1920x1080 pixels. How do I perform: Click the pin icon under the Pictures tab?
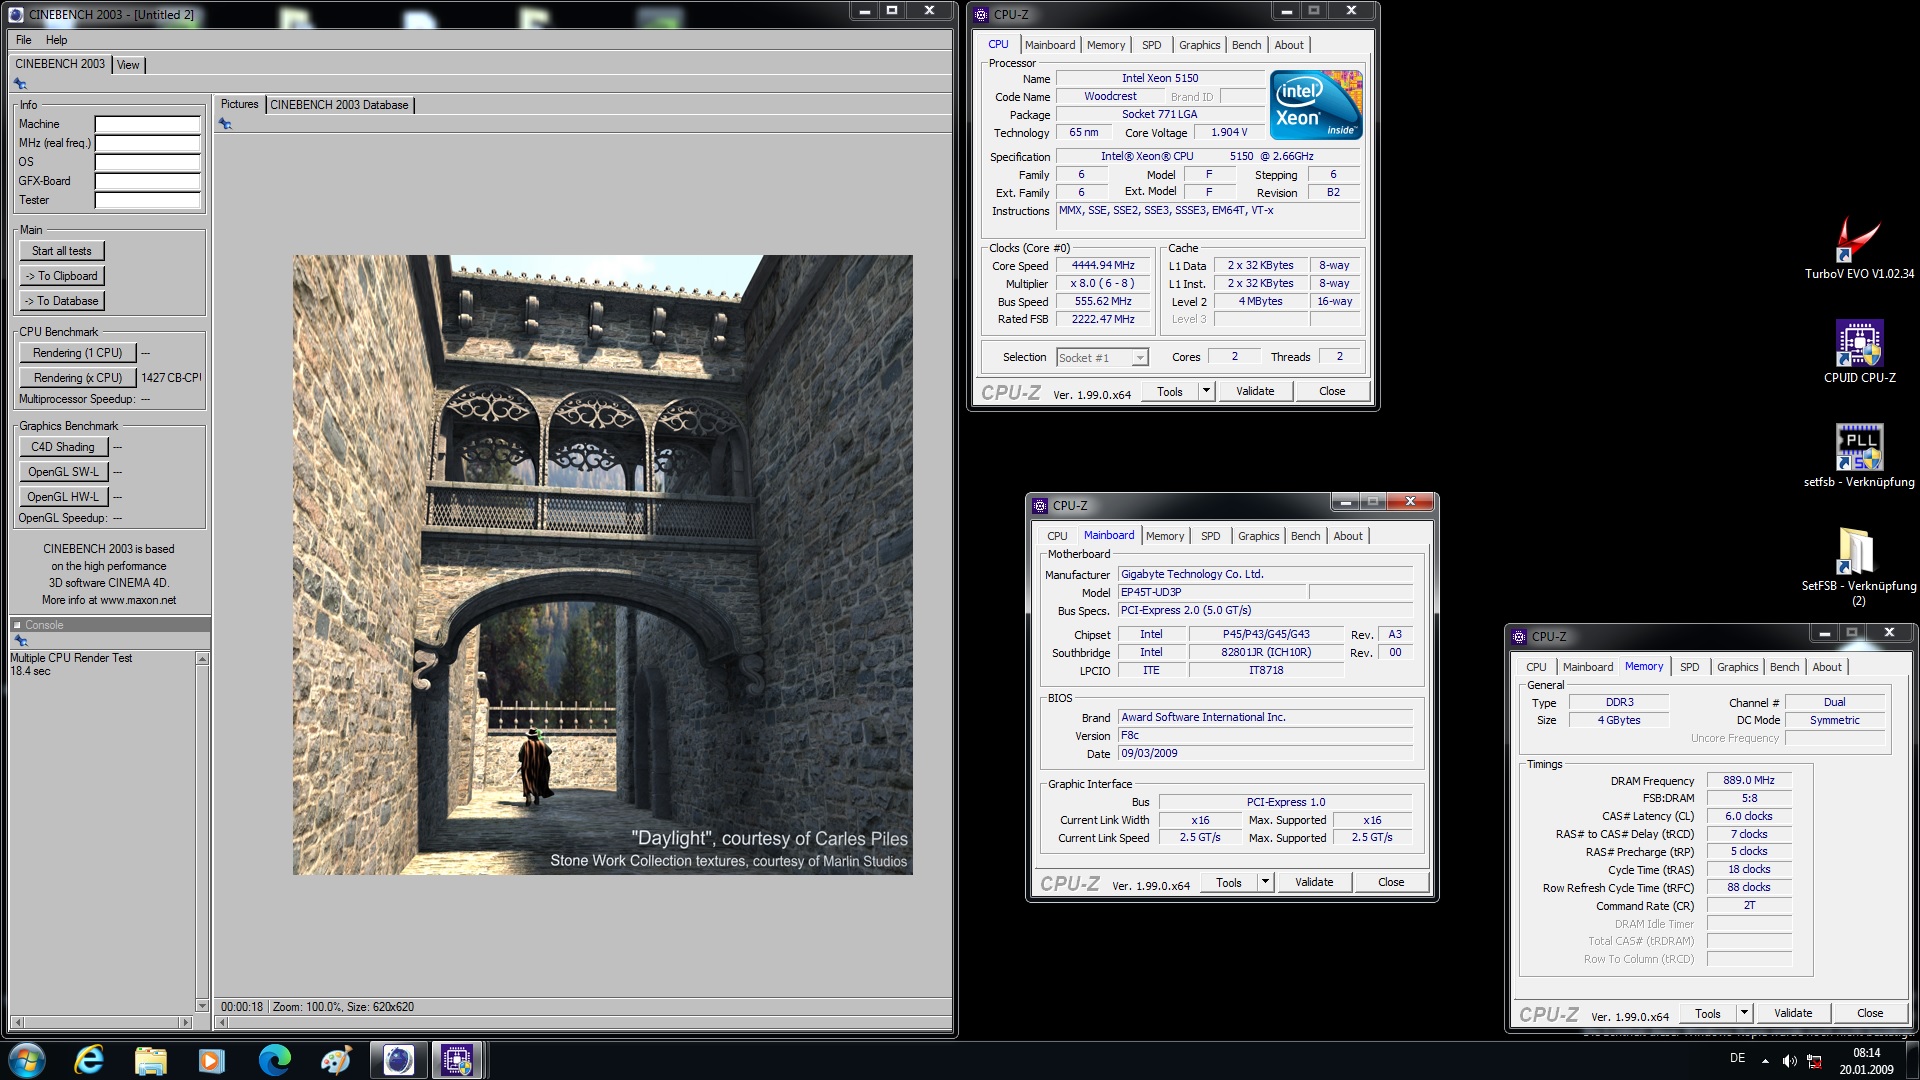[x=225, y=124]
